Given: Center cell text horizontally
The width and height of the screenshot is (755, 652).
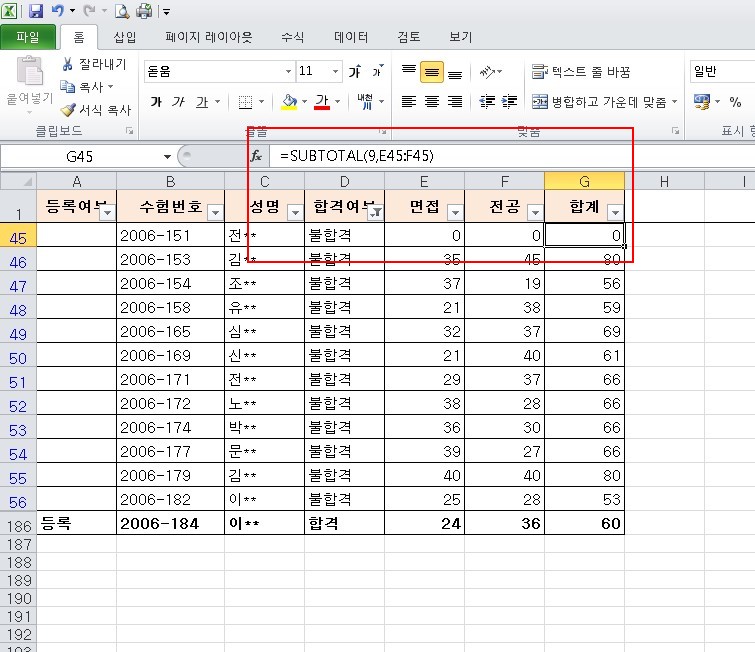Looking at the screenshot, I should [432, 102].
